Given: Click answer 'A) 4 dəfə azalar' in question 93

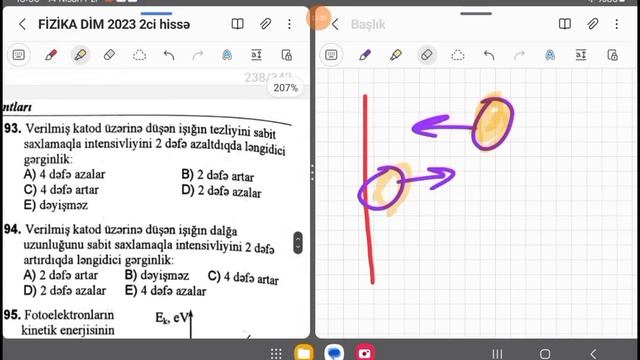Looking at the screenshot, I should pos(64,174).
